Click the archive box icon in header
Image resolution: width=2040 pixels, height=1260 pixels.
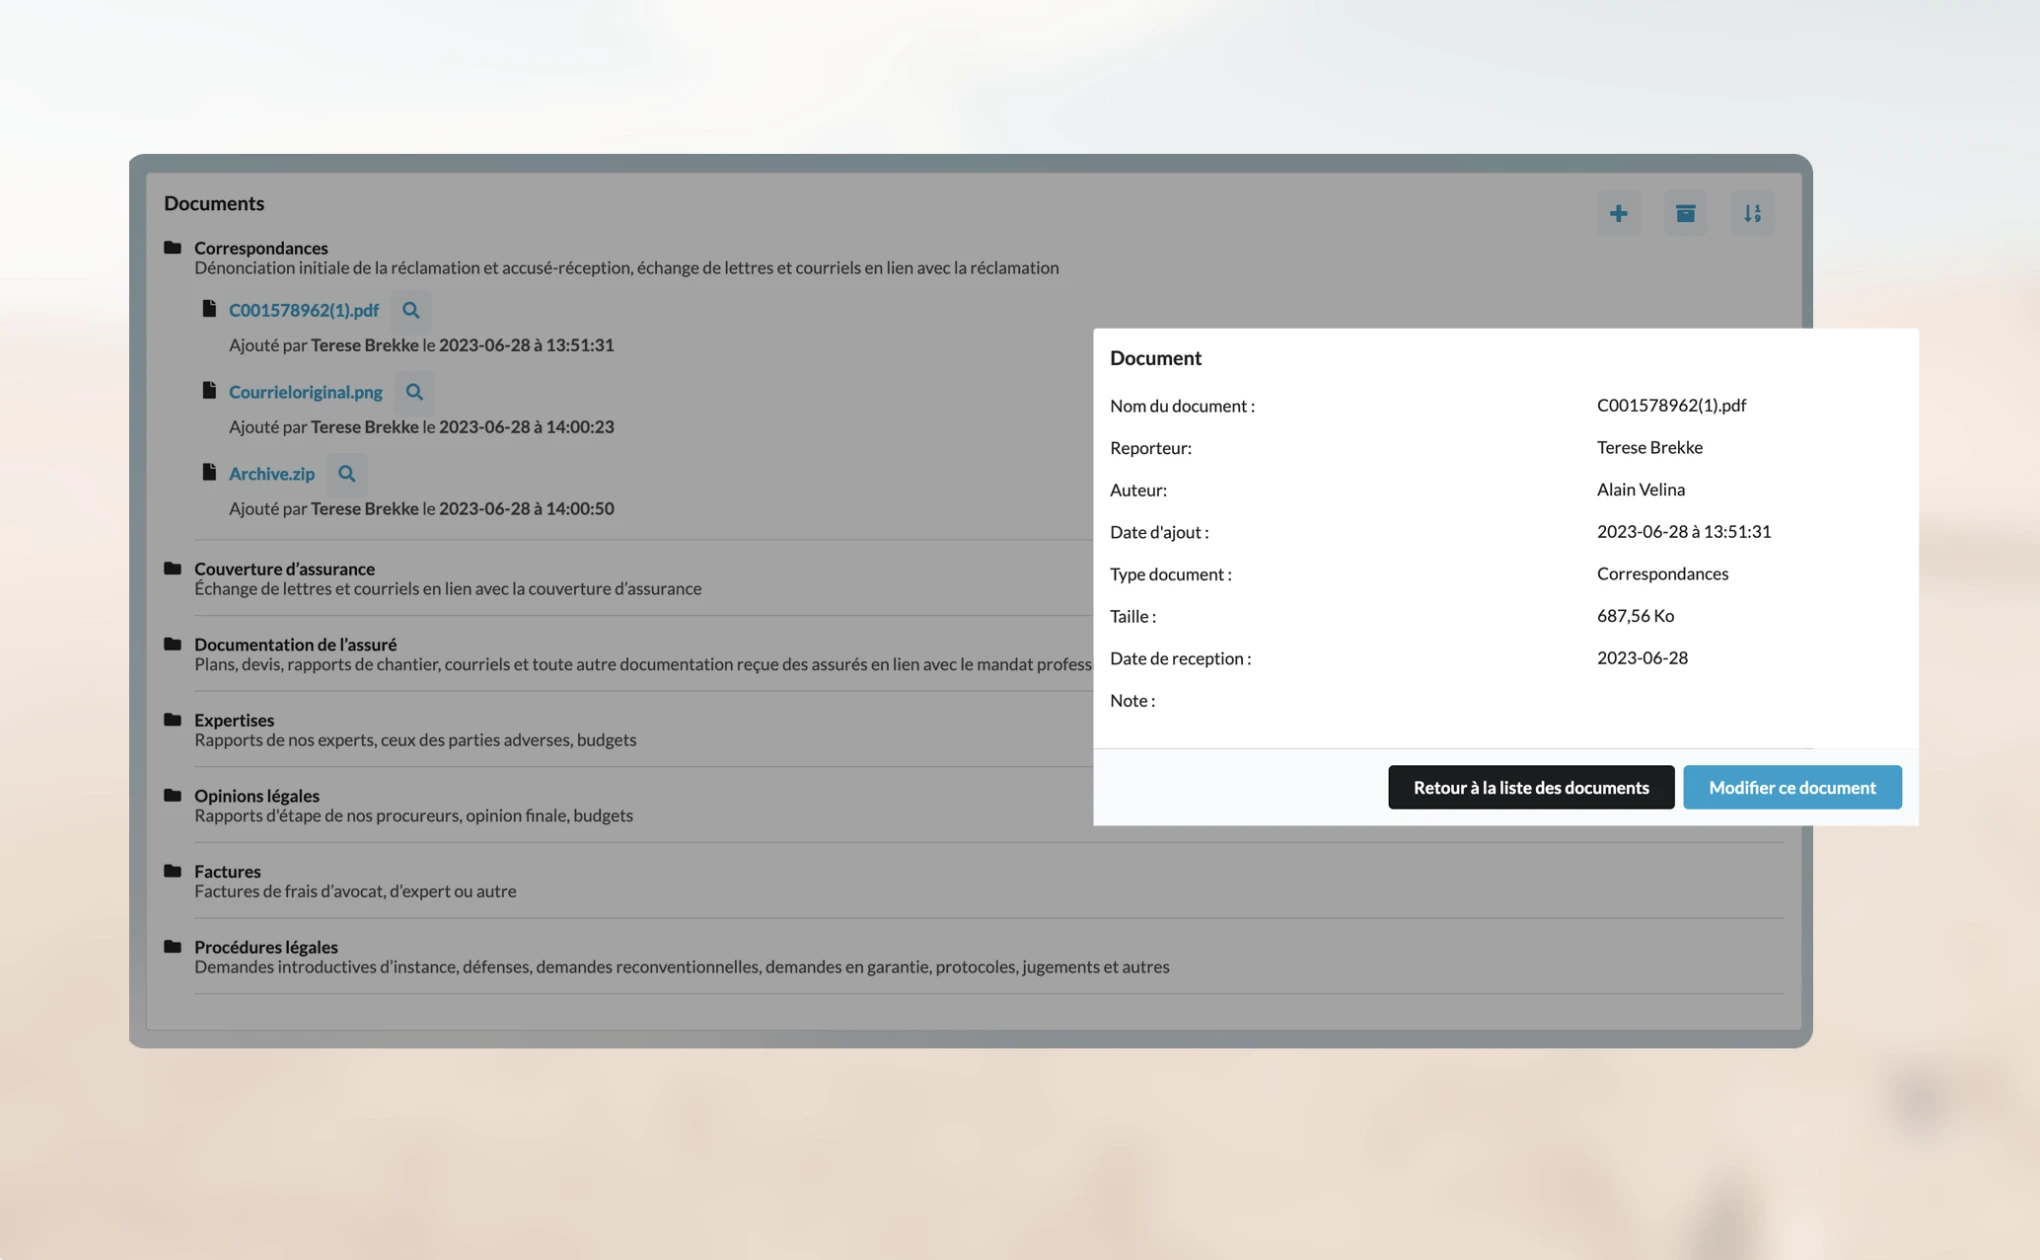pos(1685,213)
